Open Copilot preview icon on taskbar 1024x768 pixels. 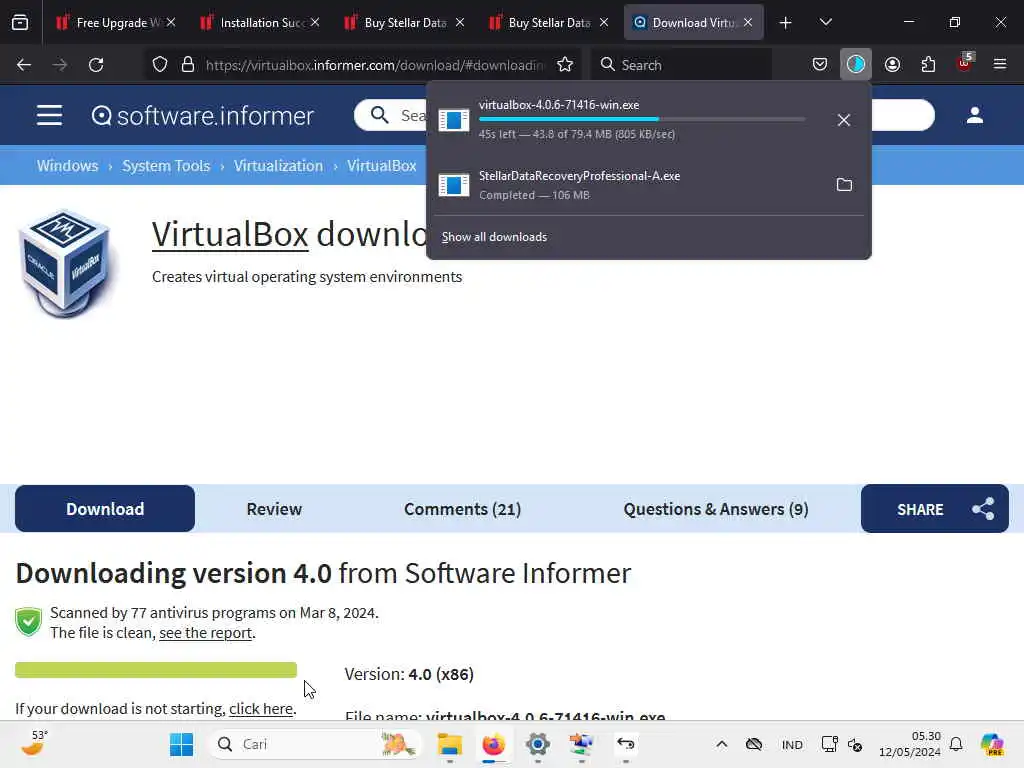point(992,744)
